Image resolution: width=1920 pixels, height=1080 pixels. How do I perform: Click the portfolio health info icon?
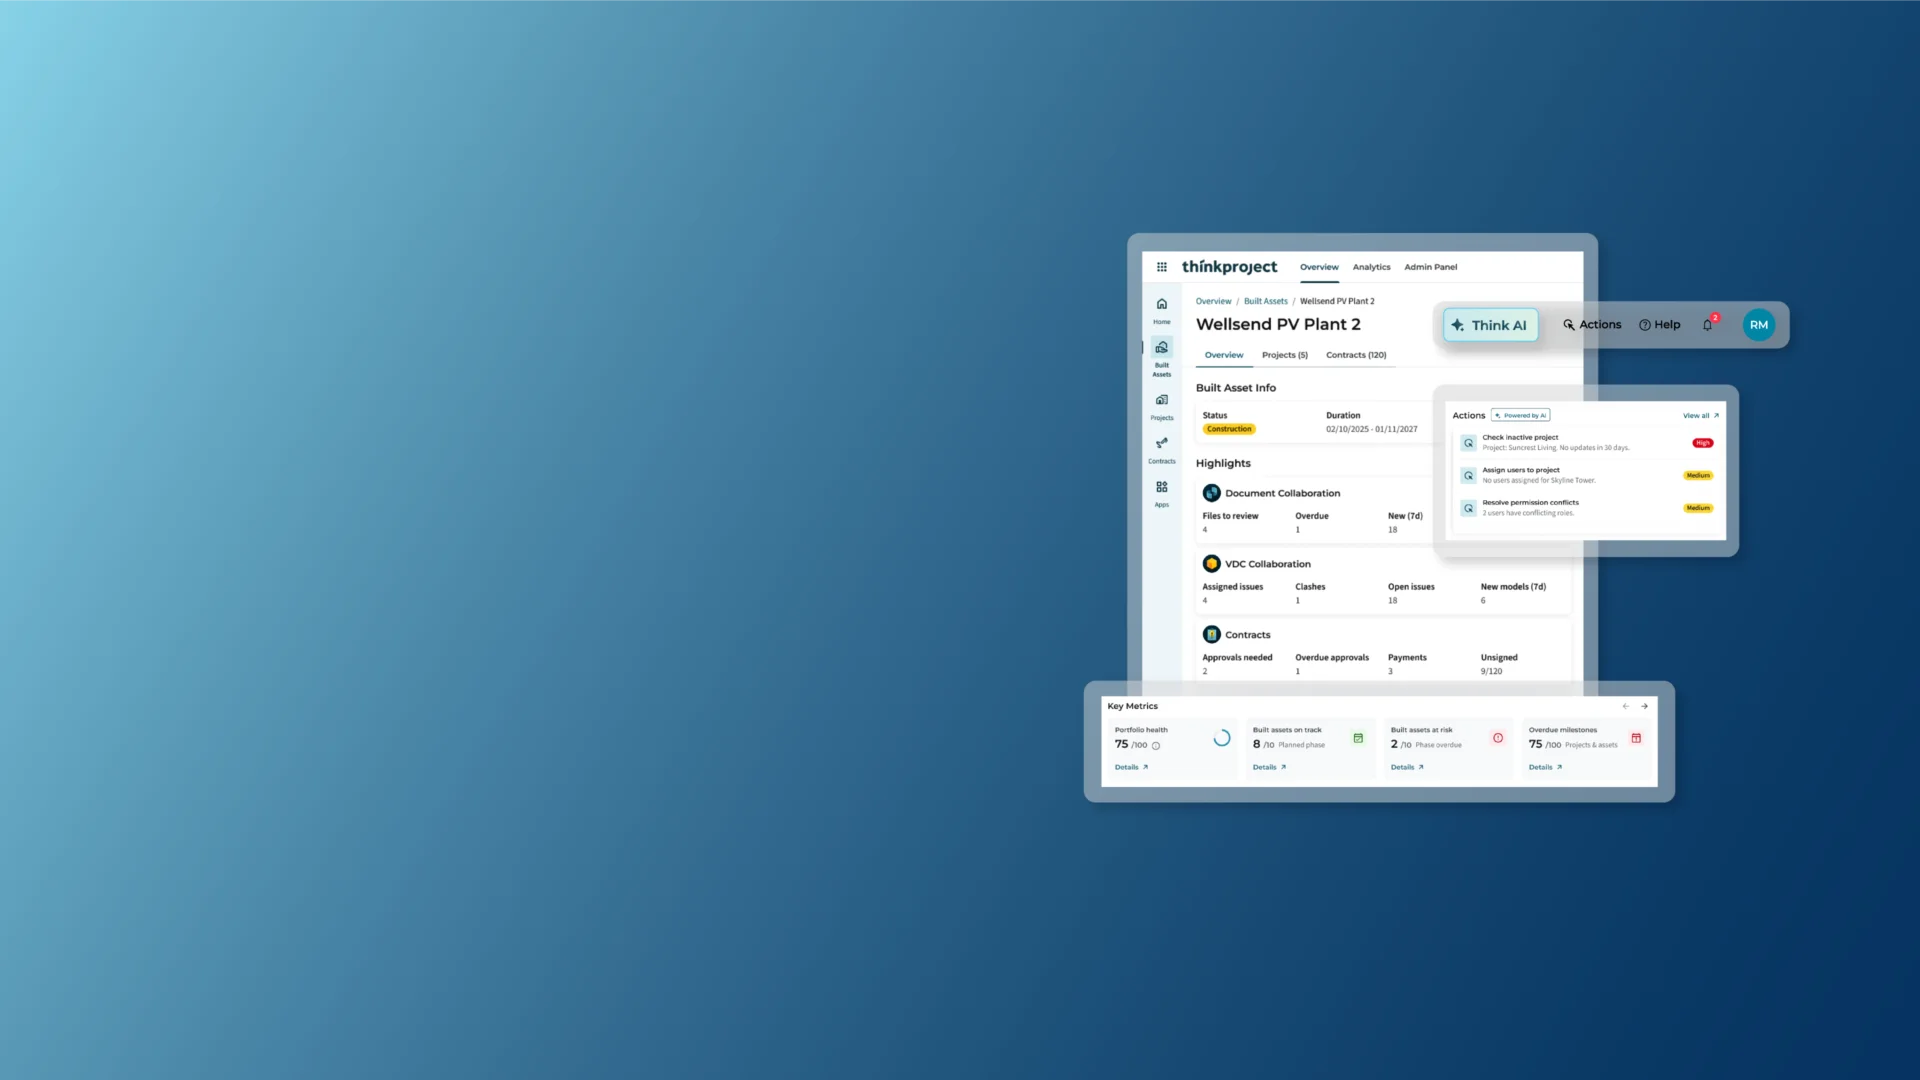(1156, 746)
